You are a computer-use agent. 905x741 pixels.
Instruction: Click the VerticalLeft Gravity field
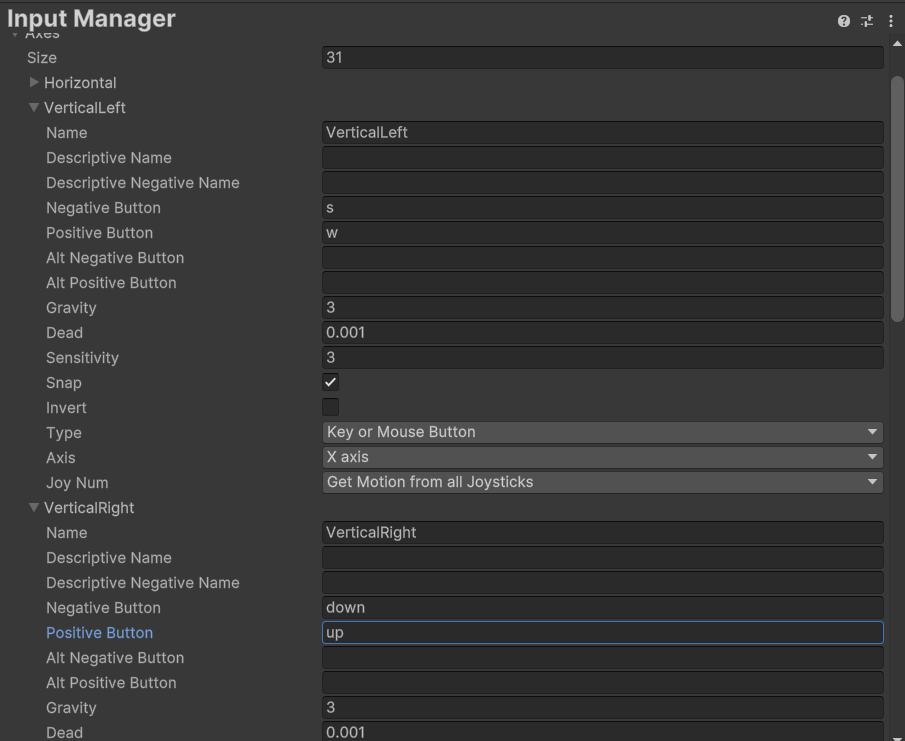click(603, 307)
